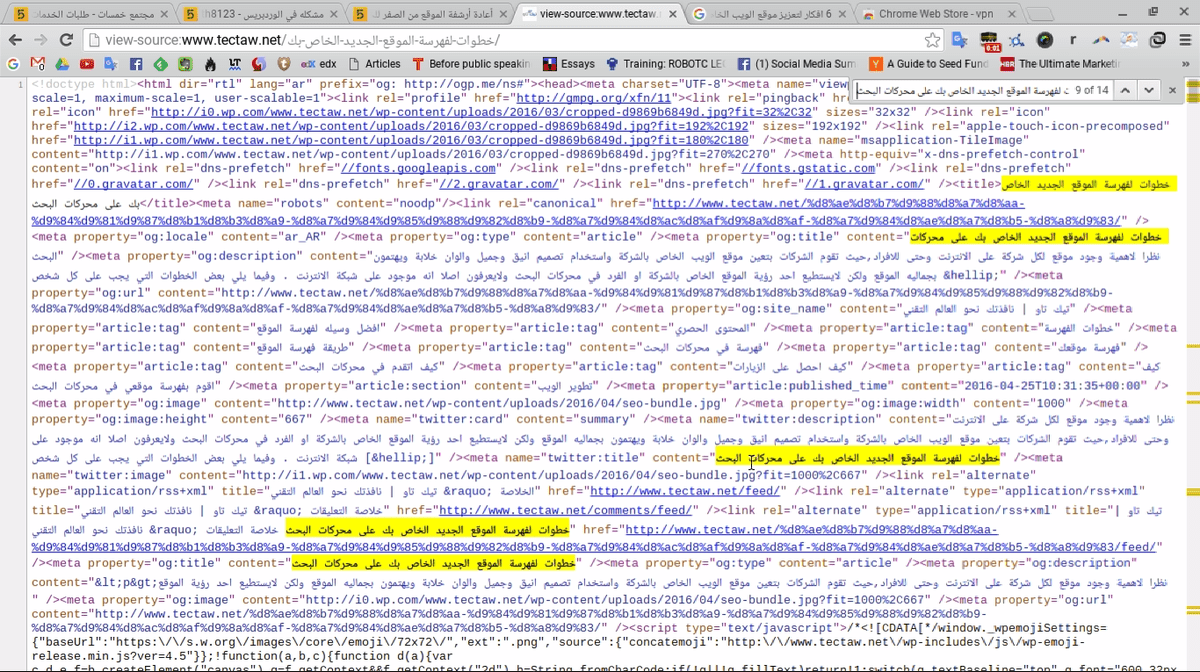Open the Google bookmark icon
This screenshot has height=672, width=1200.
click(13, 64)
